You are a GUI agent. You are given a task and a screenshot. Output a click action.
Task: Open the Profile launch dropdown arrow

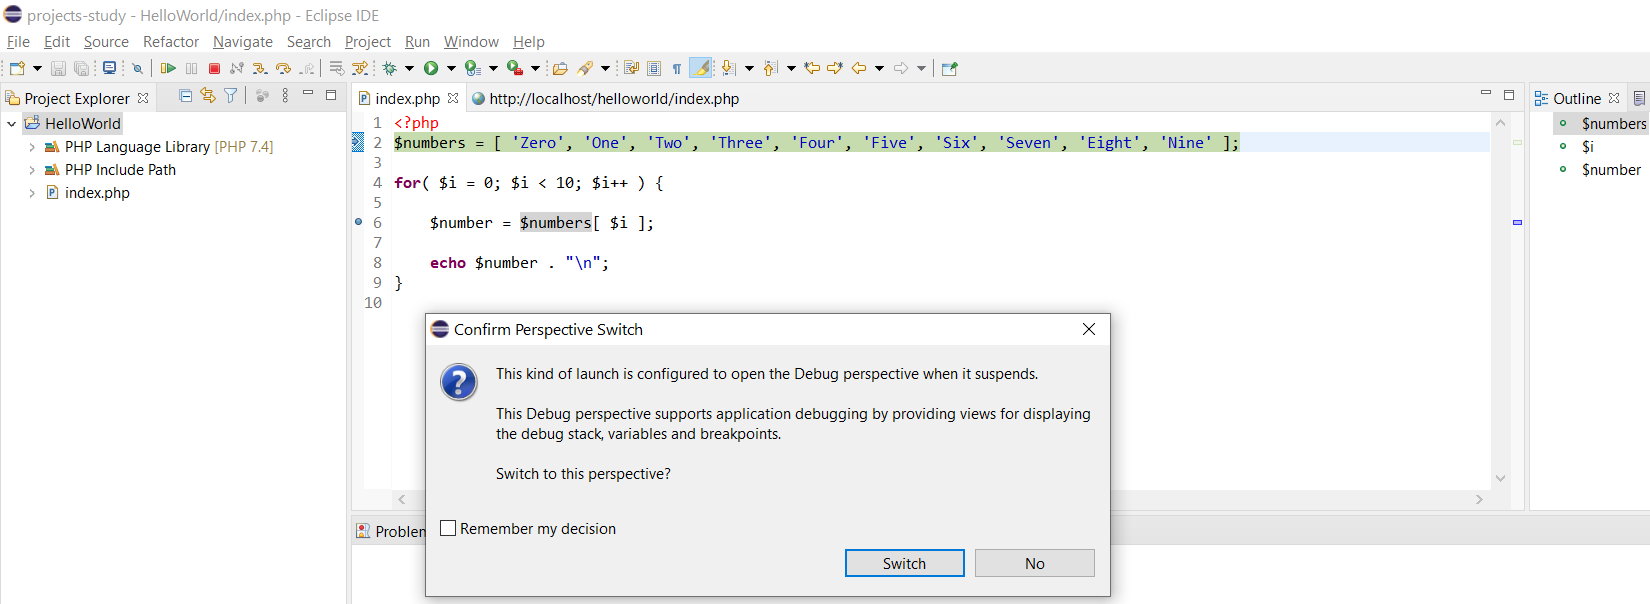tap(493, 68)
